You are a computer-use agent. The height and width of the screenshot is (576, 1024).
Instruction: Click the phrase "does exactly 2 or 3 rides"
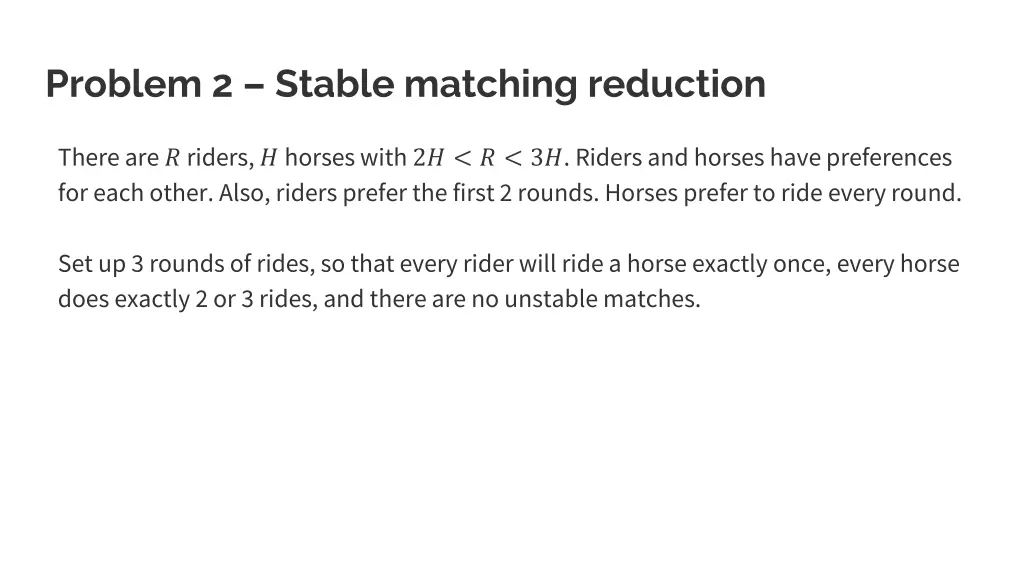pyautogui.click(x=186, y=300)
